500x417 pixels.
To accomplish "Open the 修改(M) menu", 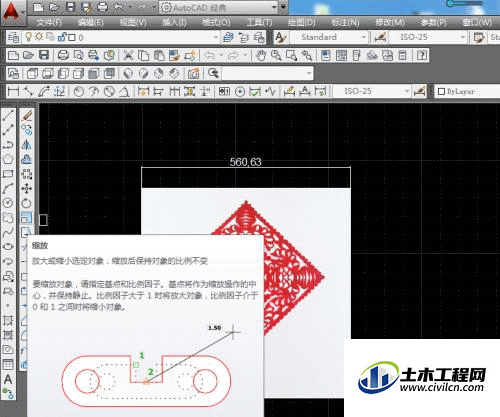I will pos(390,23).
